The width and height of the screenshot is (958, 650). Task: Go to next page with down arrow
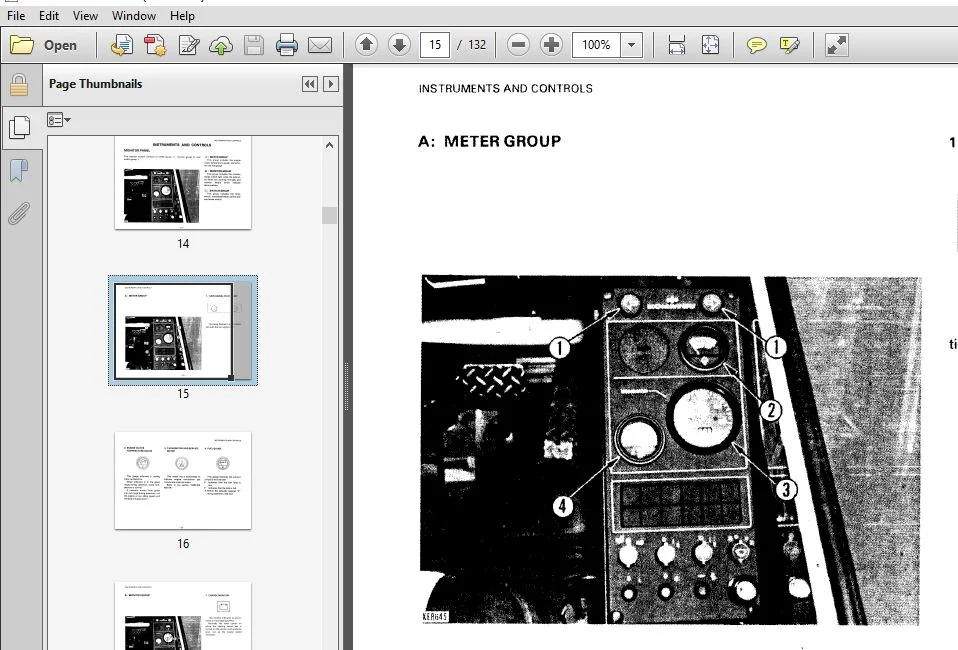pos(400,45)
